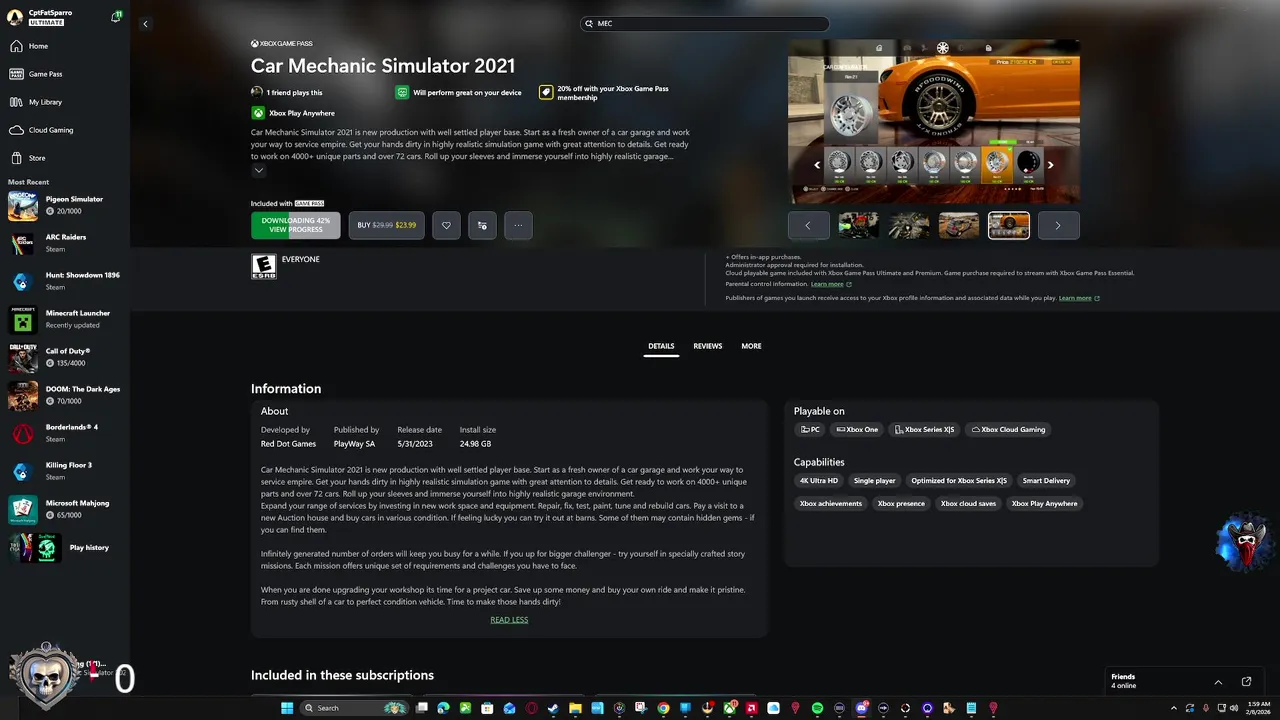Viewport: 1280px width, 720px height.
Task: Open Call of Duty from recent list
Action: coord(65,357)
